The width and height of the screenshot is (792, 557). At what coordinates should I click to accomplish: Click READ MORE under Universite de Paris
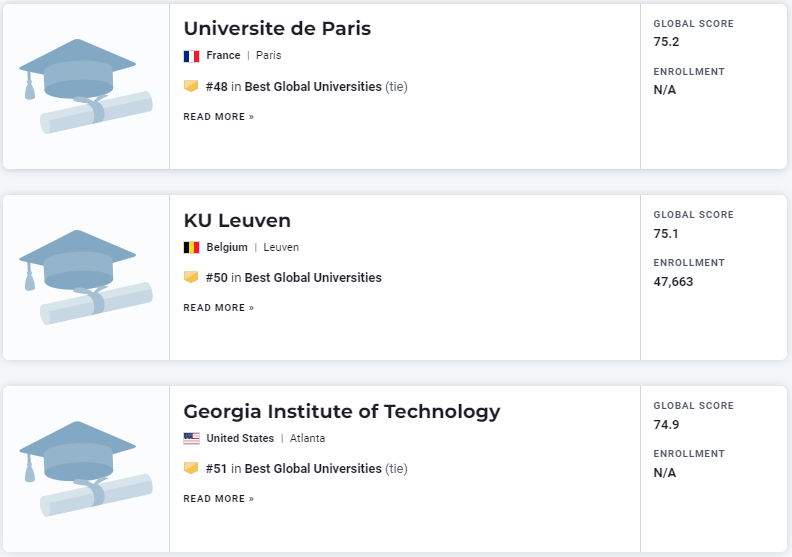[x=218, y=117]
